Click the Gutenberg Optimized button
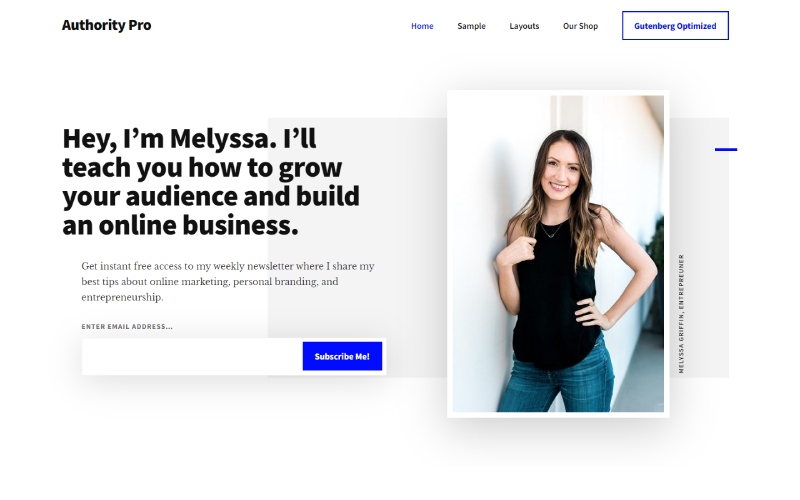The width and height of the screenshot is (800, 500). pyautogui.click(x=675, y=26)
